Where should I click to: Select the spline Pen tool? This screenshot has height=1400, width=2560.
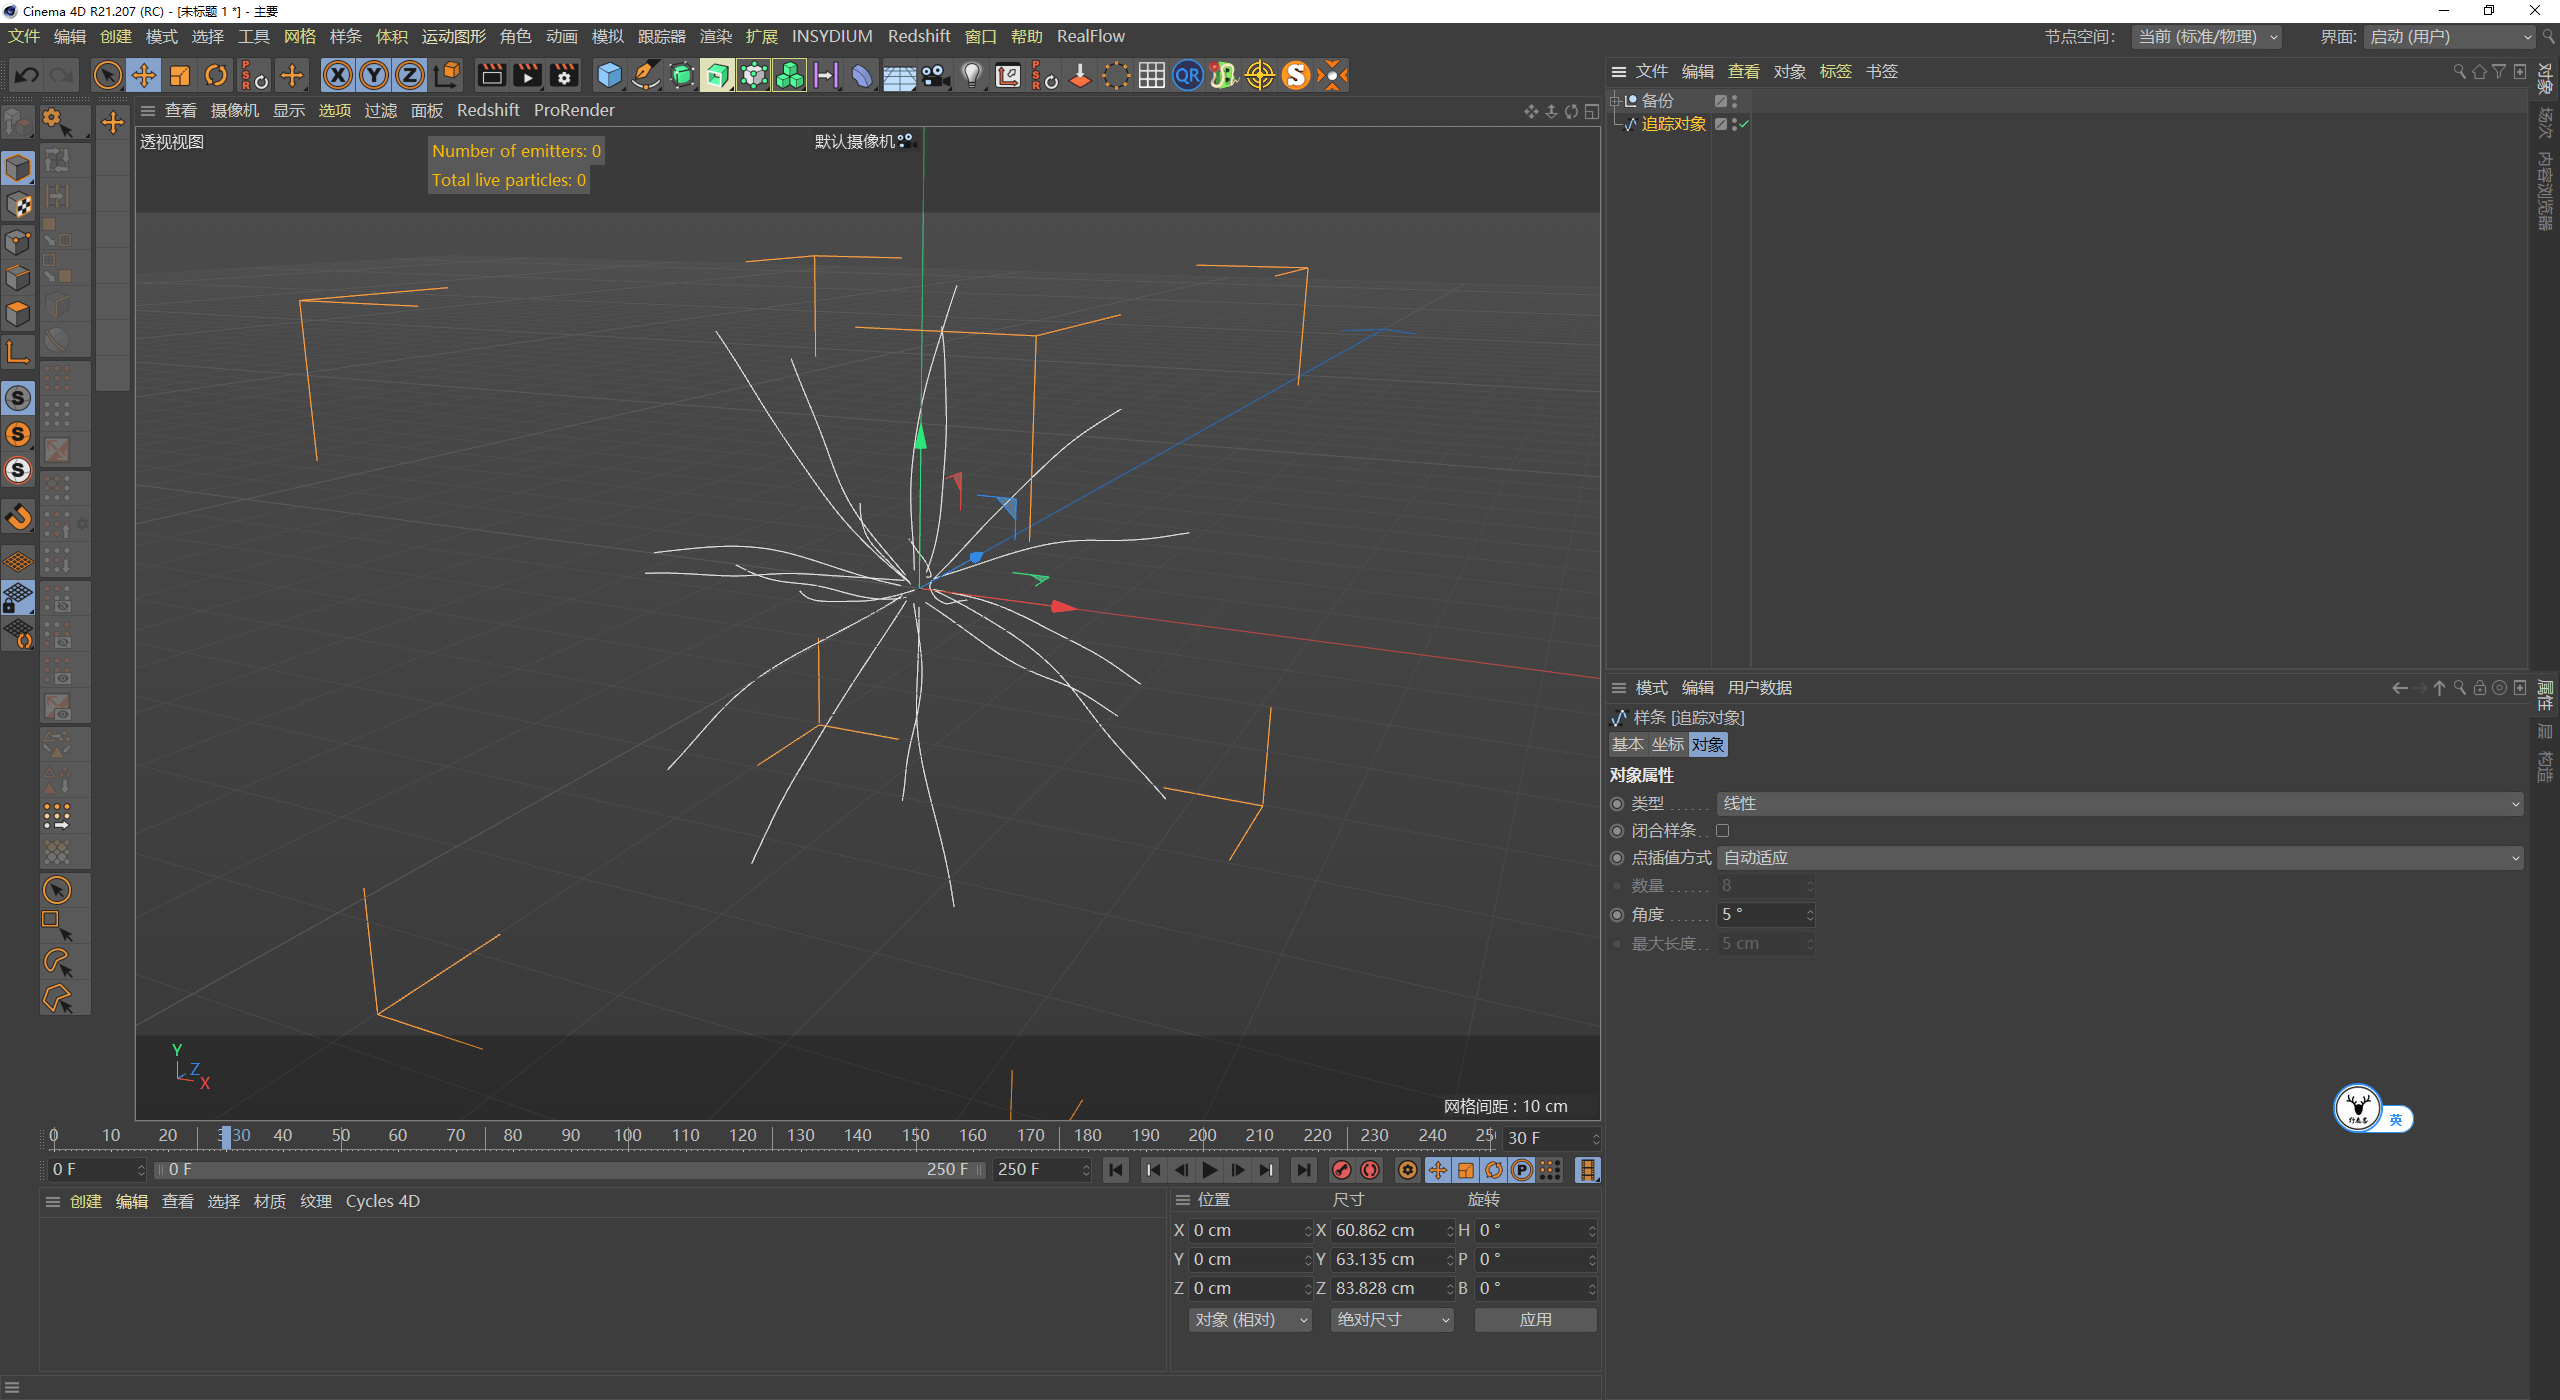coord(645,75)
